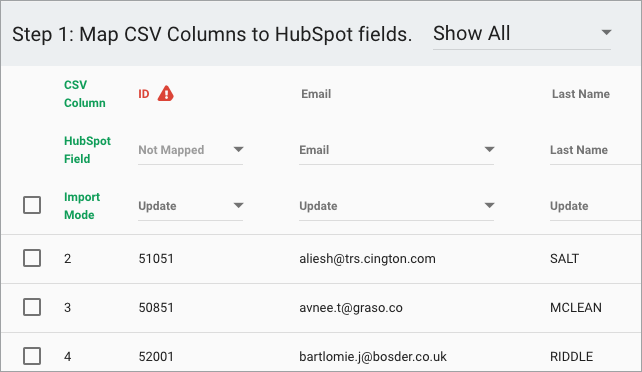642x372 pixels.
Task: Open the Show All filter dropdown
Action: 522,34
